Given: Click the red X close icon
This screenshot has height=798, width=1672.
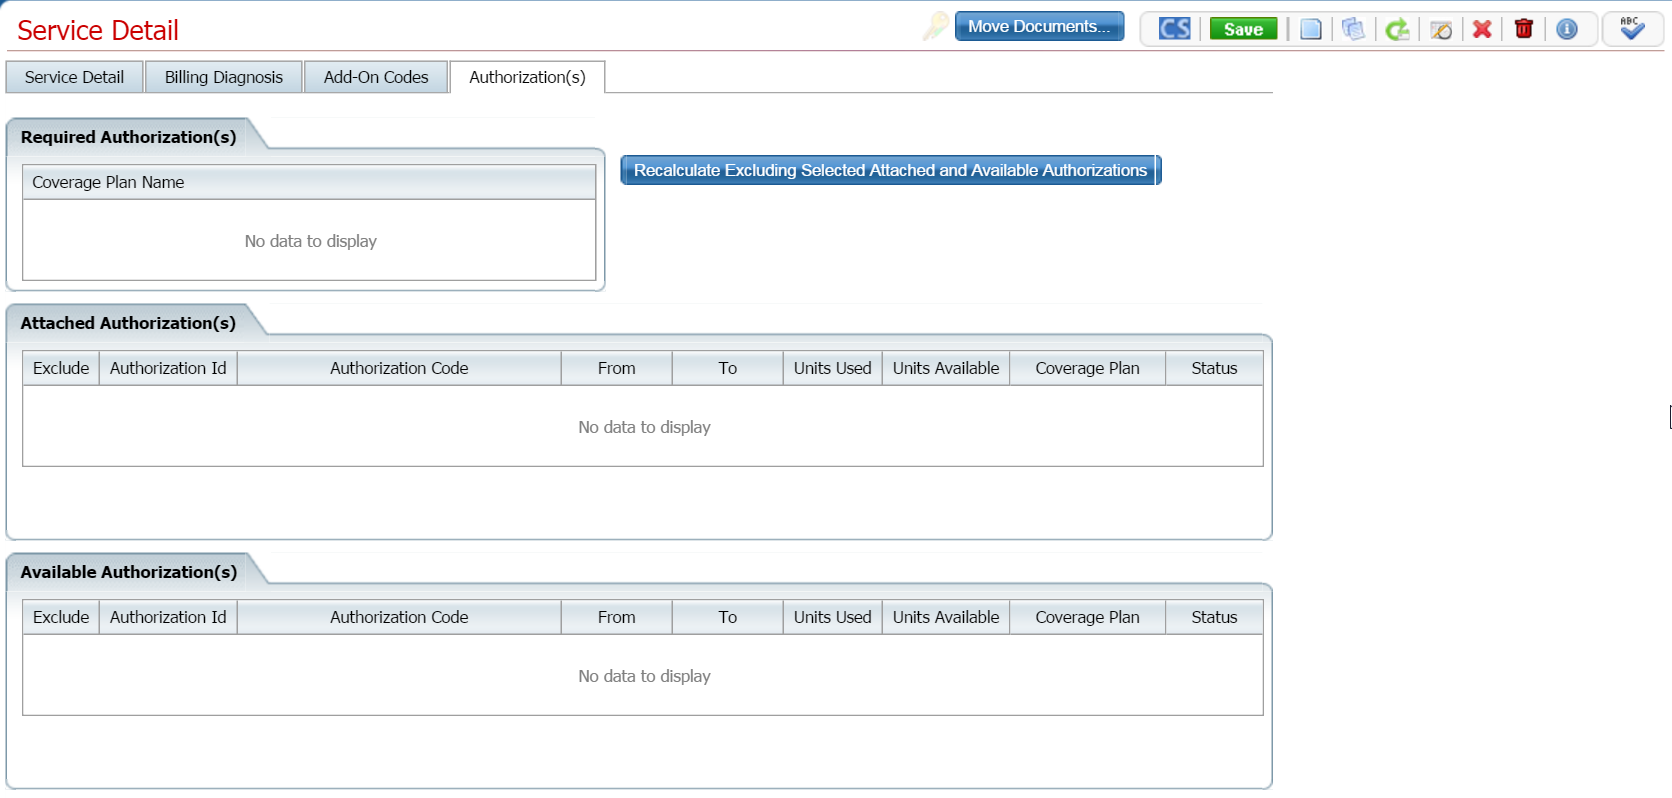Looking at the screenshot, I should coord(1482,29).
